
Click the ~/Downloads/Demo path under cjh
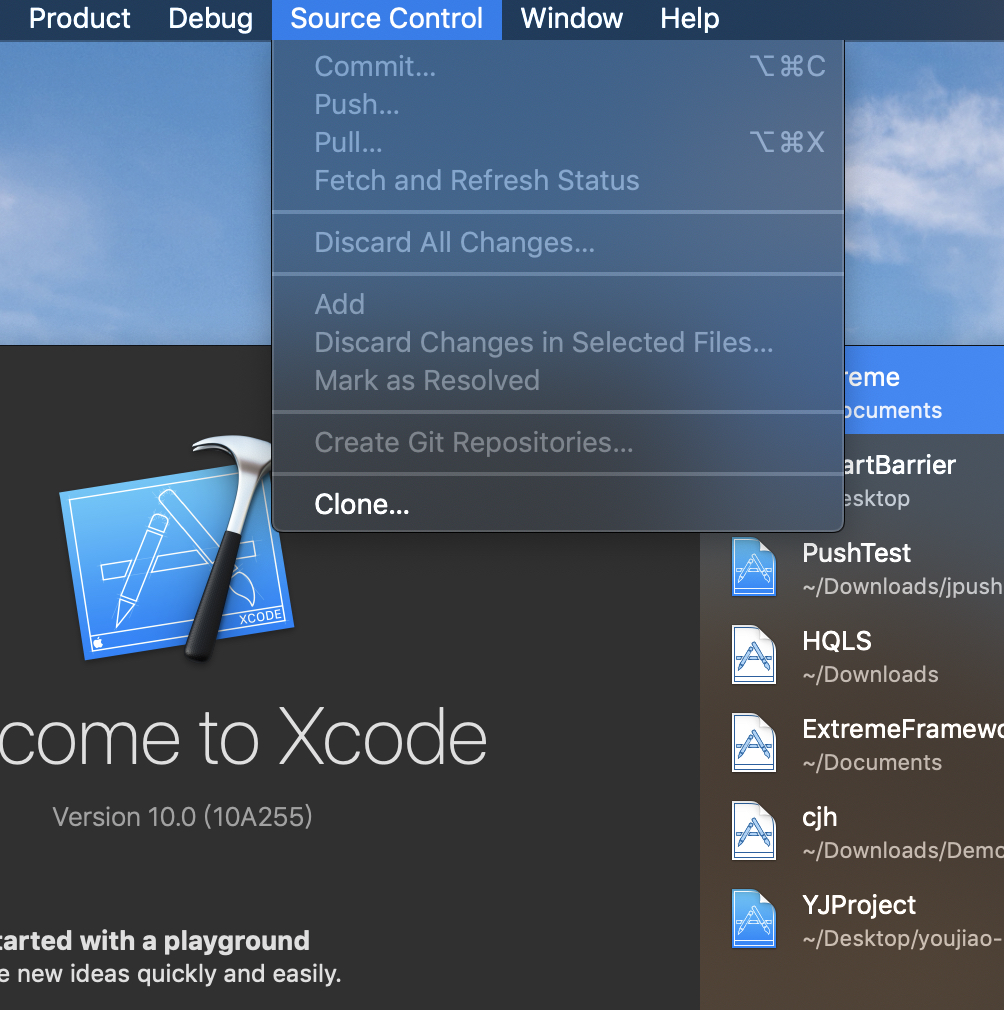[x=903, y=850]
